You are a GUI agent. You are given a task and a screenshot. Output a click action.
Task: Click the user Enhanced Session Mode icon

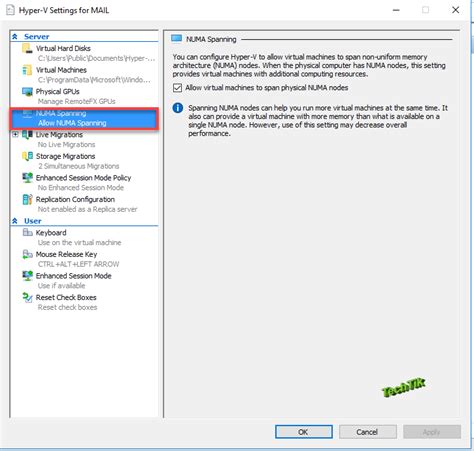click(27, 276)
